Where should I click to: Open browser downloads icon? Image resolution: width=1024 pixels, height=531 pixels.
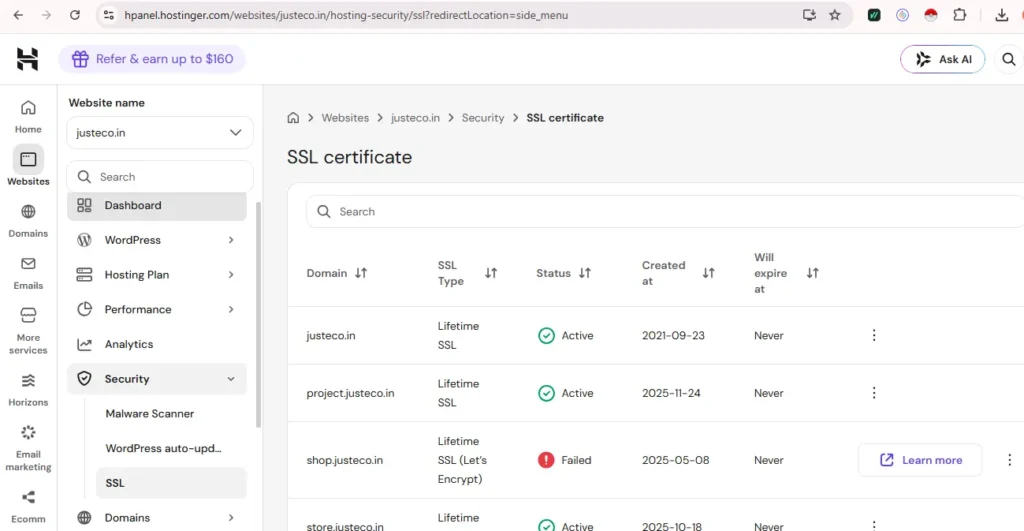coord(1002,15)
